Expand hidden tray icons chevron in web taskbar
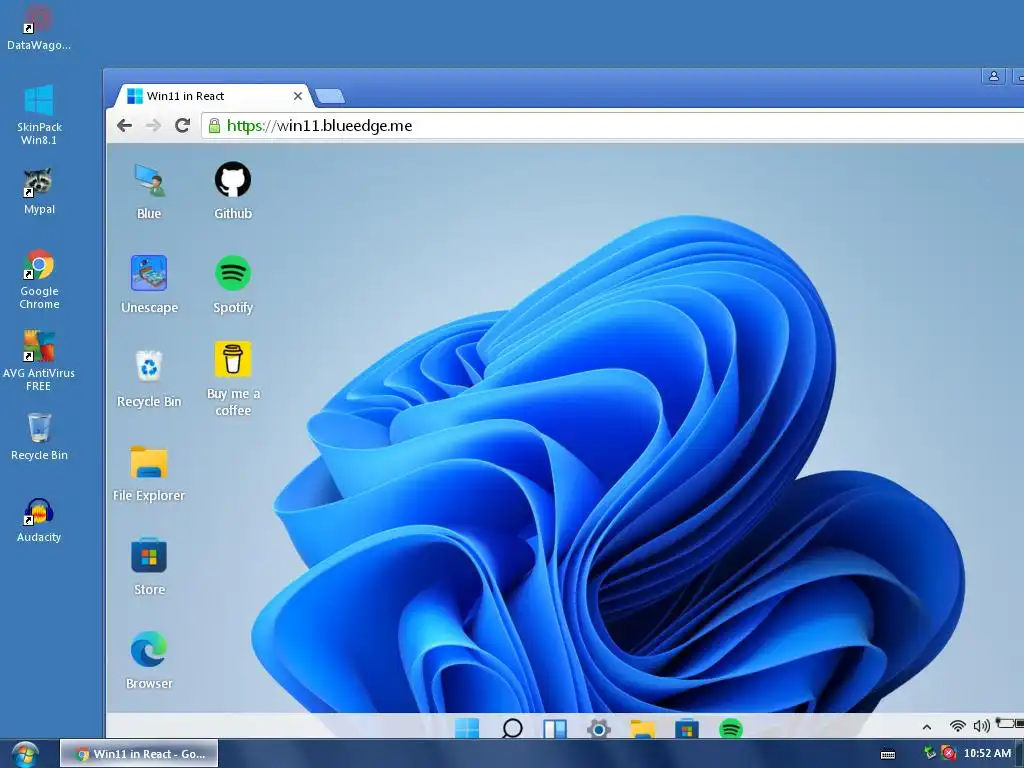 click(x=927, y=727)
